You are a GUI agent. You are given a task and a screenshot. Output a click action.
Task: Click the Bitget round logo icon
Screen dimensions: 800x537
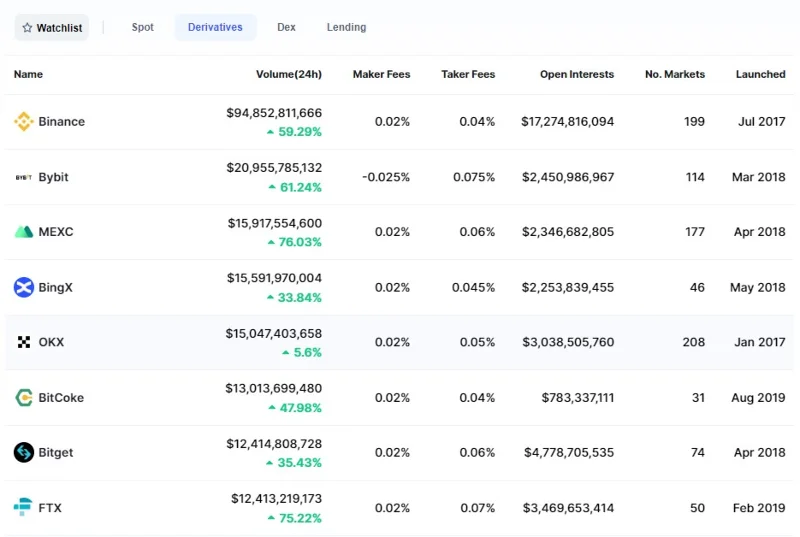(x=23, y=452)
